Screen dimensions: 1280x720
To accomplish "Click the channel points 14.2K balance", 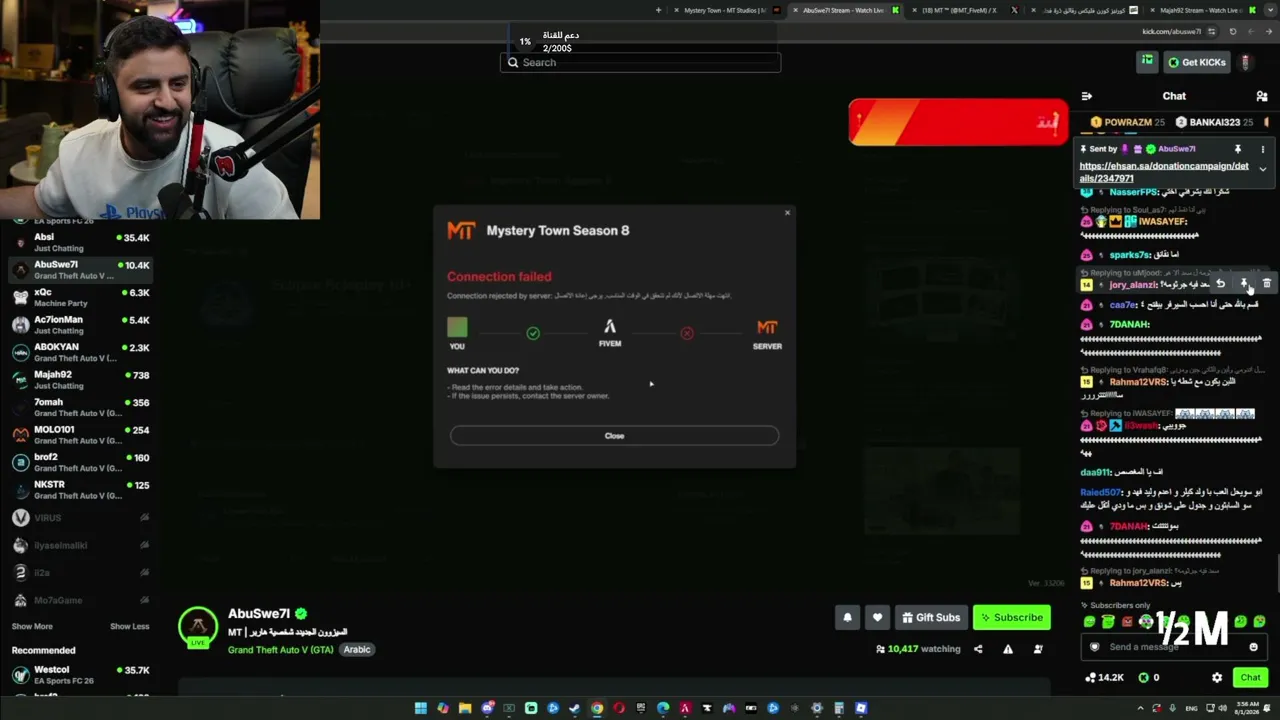I will [1104, 677].
